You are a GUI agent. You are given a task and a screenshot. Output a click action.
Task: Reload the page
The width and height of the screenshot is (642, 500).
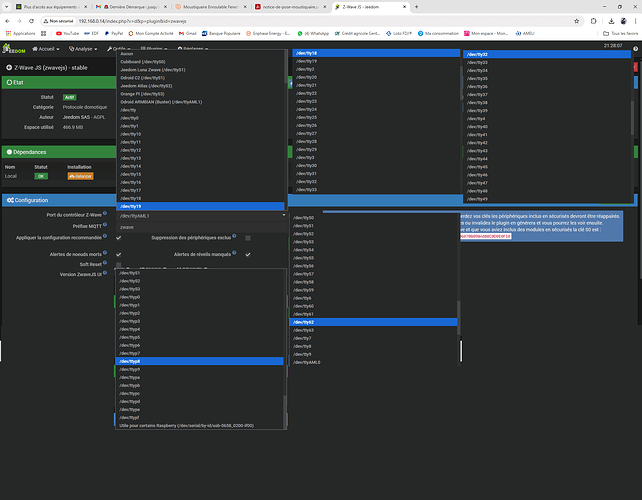[x=32, y=21]
